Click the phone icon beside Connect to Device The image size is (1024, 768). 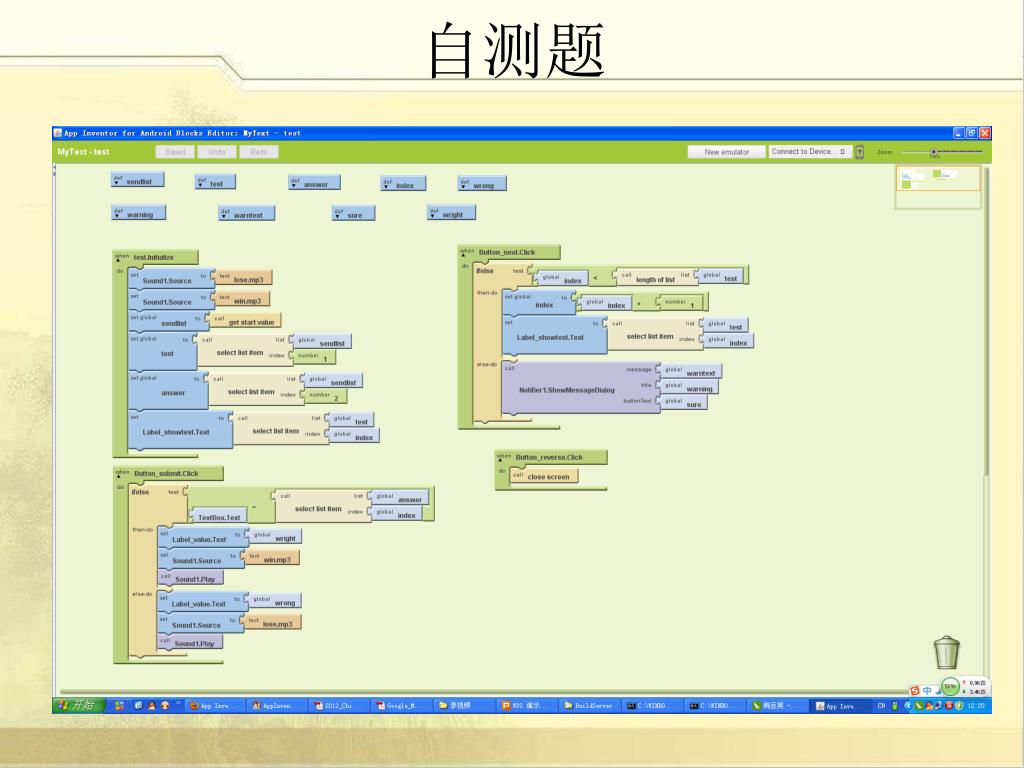pyautogui.click(x=860, y=152)
